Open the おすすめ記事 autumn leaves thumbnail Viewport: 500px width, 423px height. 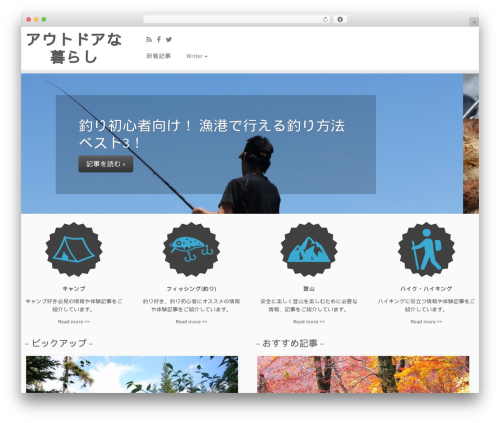[363, 374]
